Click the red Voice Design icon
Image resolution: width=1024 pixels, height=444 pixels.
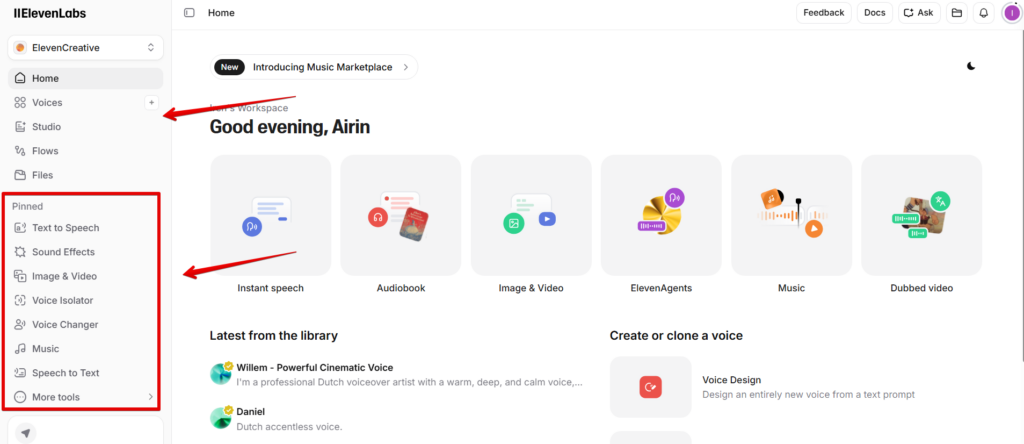650,387
